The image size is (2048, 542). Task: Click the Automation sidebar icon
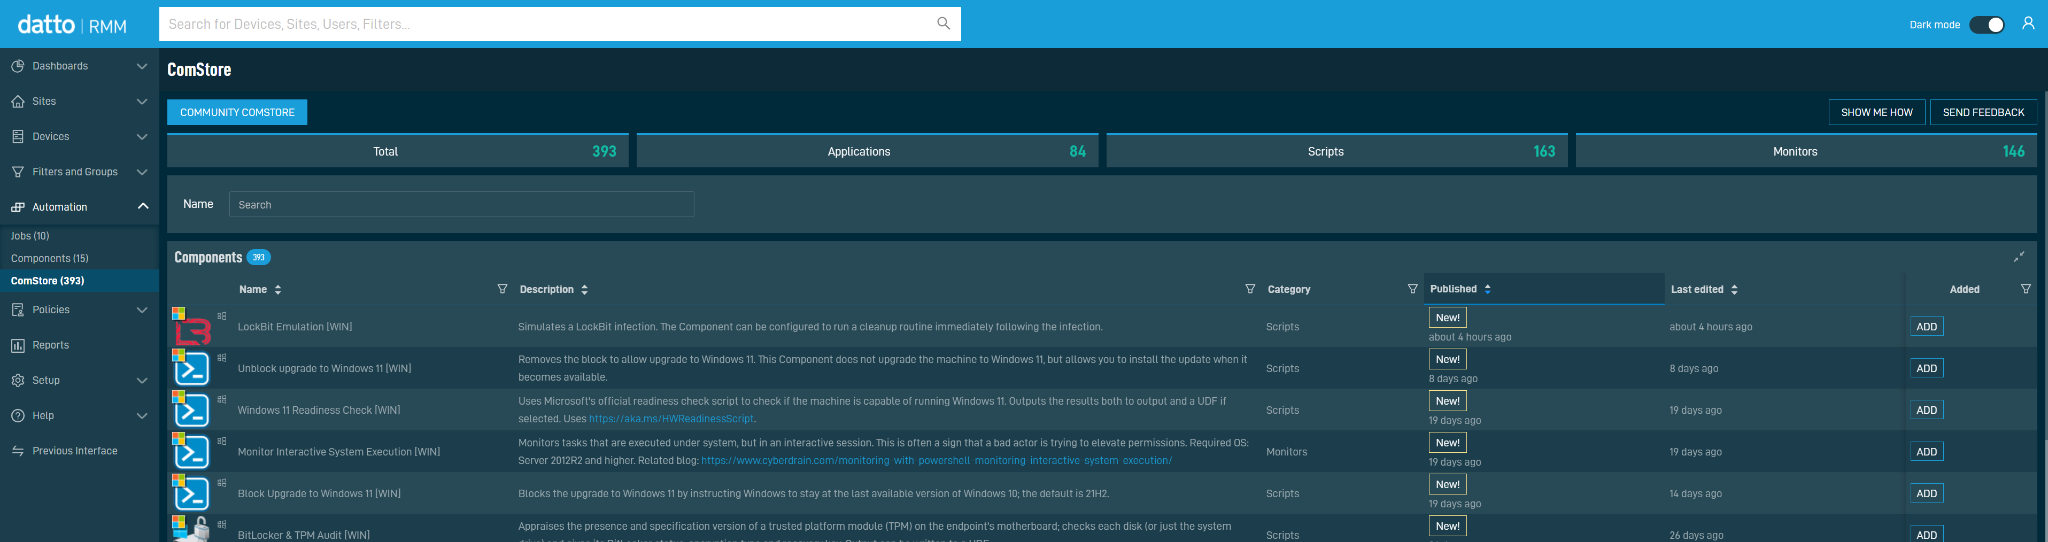pos(18,207)
